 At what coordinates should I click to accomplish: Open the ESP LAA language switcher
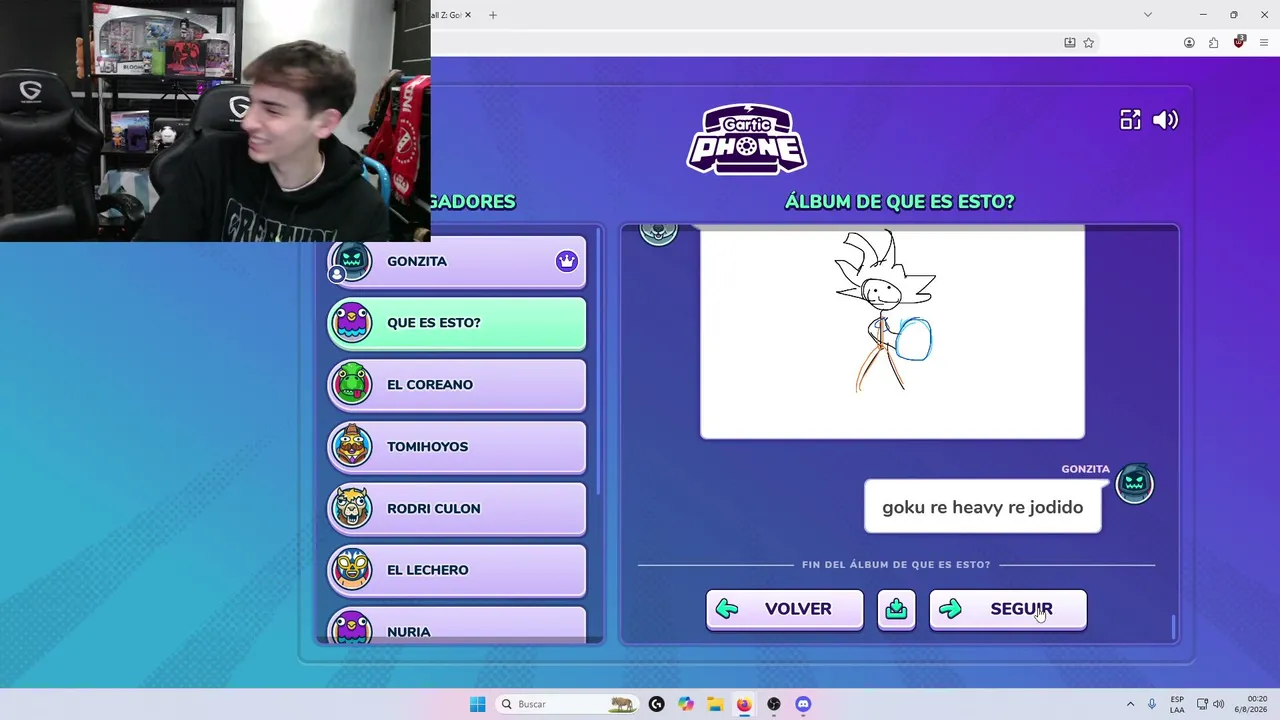(1177, 704)
